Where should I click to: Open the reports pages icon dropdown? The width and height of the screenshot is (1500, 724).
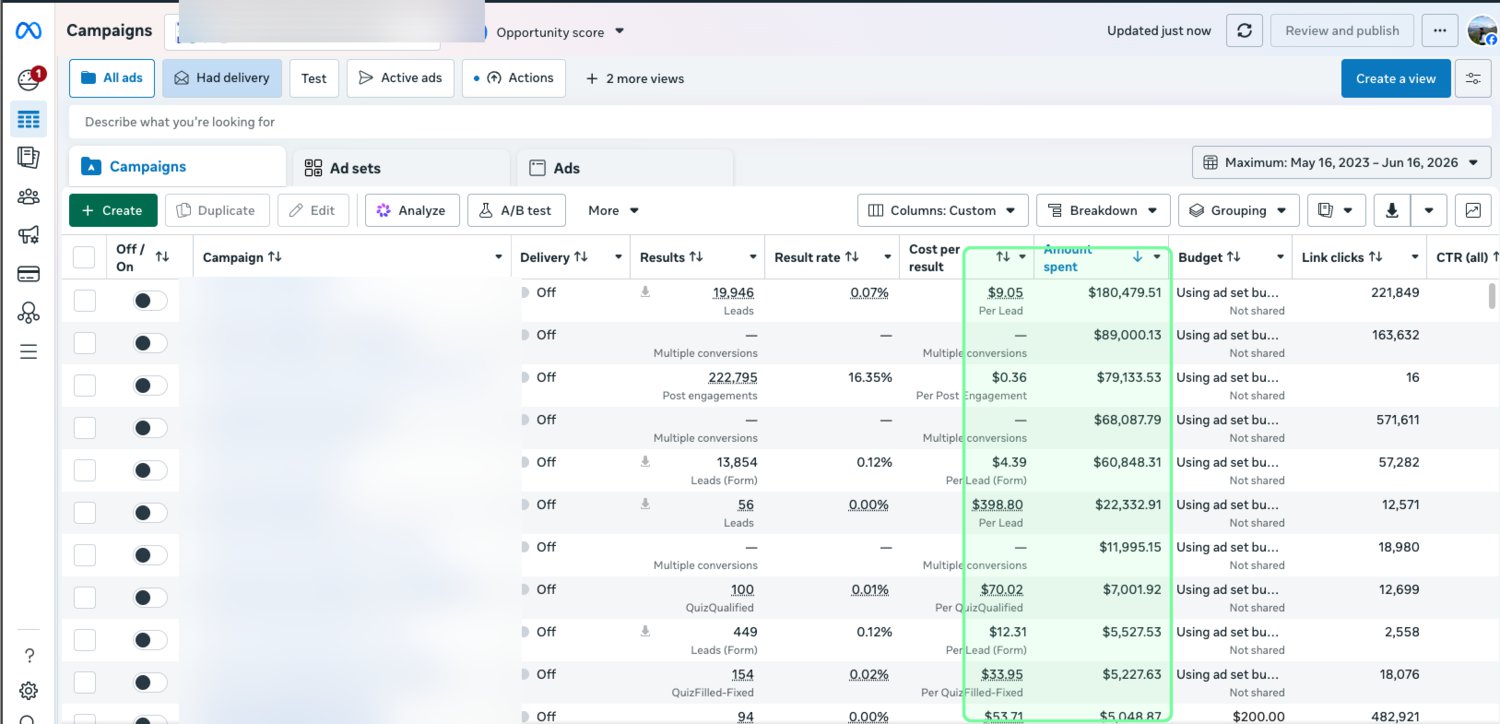coord(1336,211)
